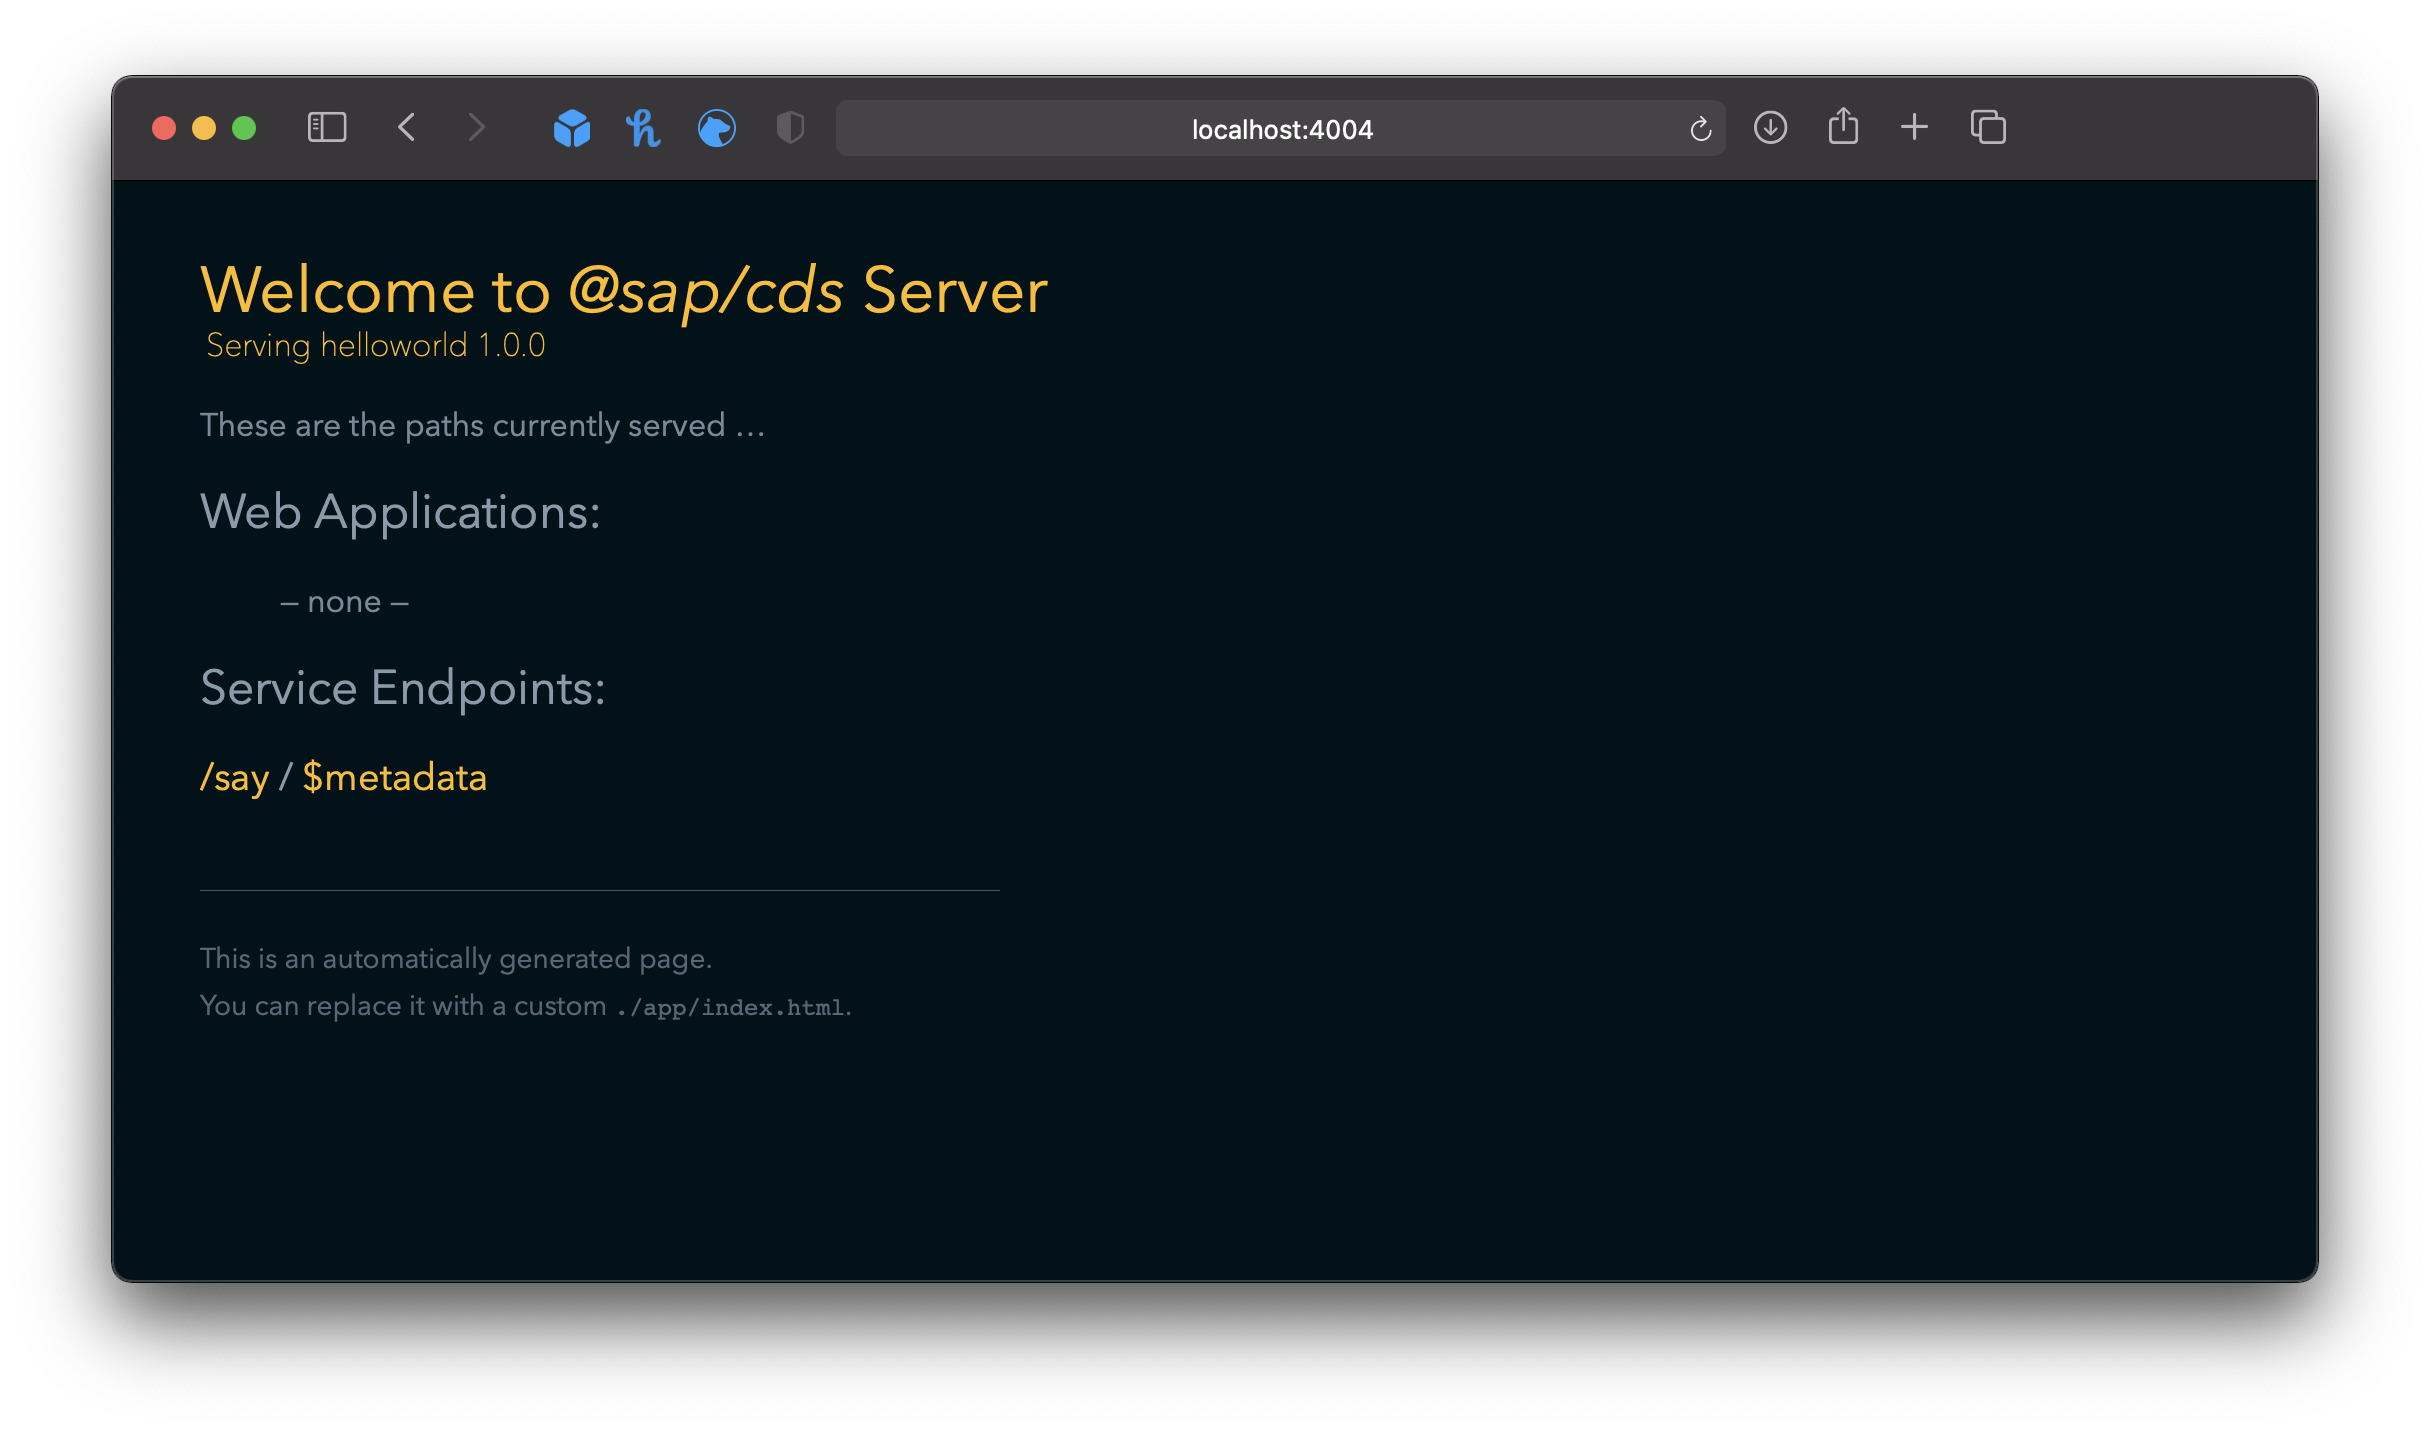Viewport: 2430px width, 1430px height.
Task: Click the 'Service Endpoints:' heading
Action: pyautogui.click(x=403, y=688)
